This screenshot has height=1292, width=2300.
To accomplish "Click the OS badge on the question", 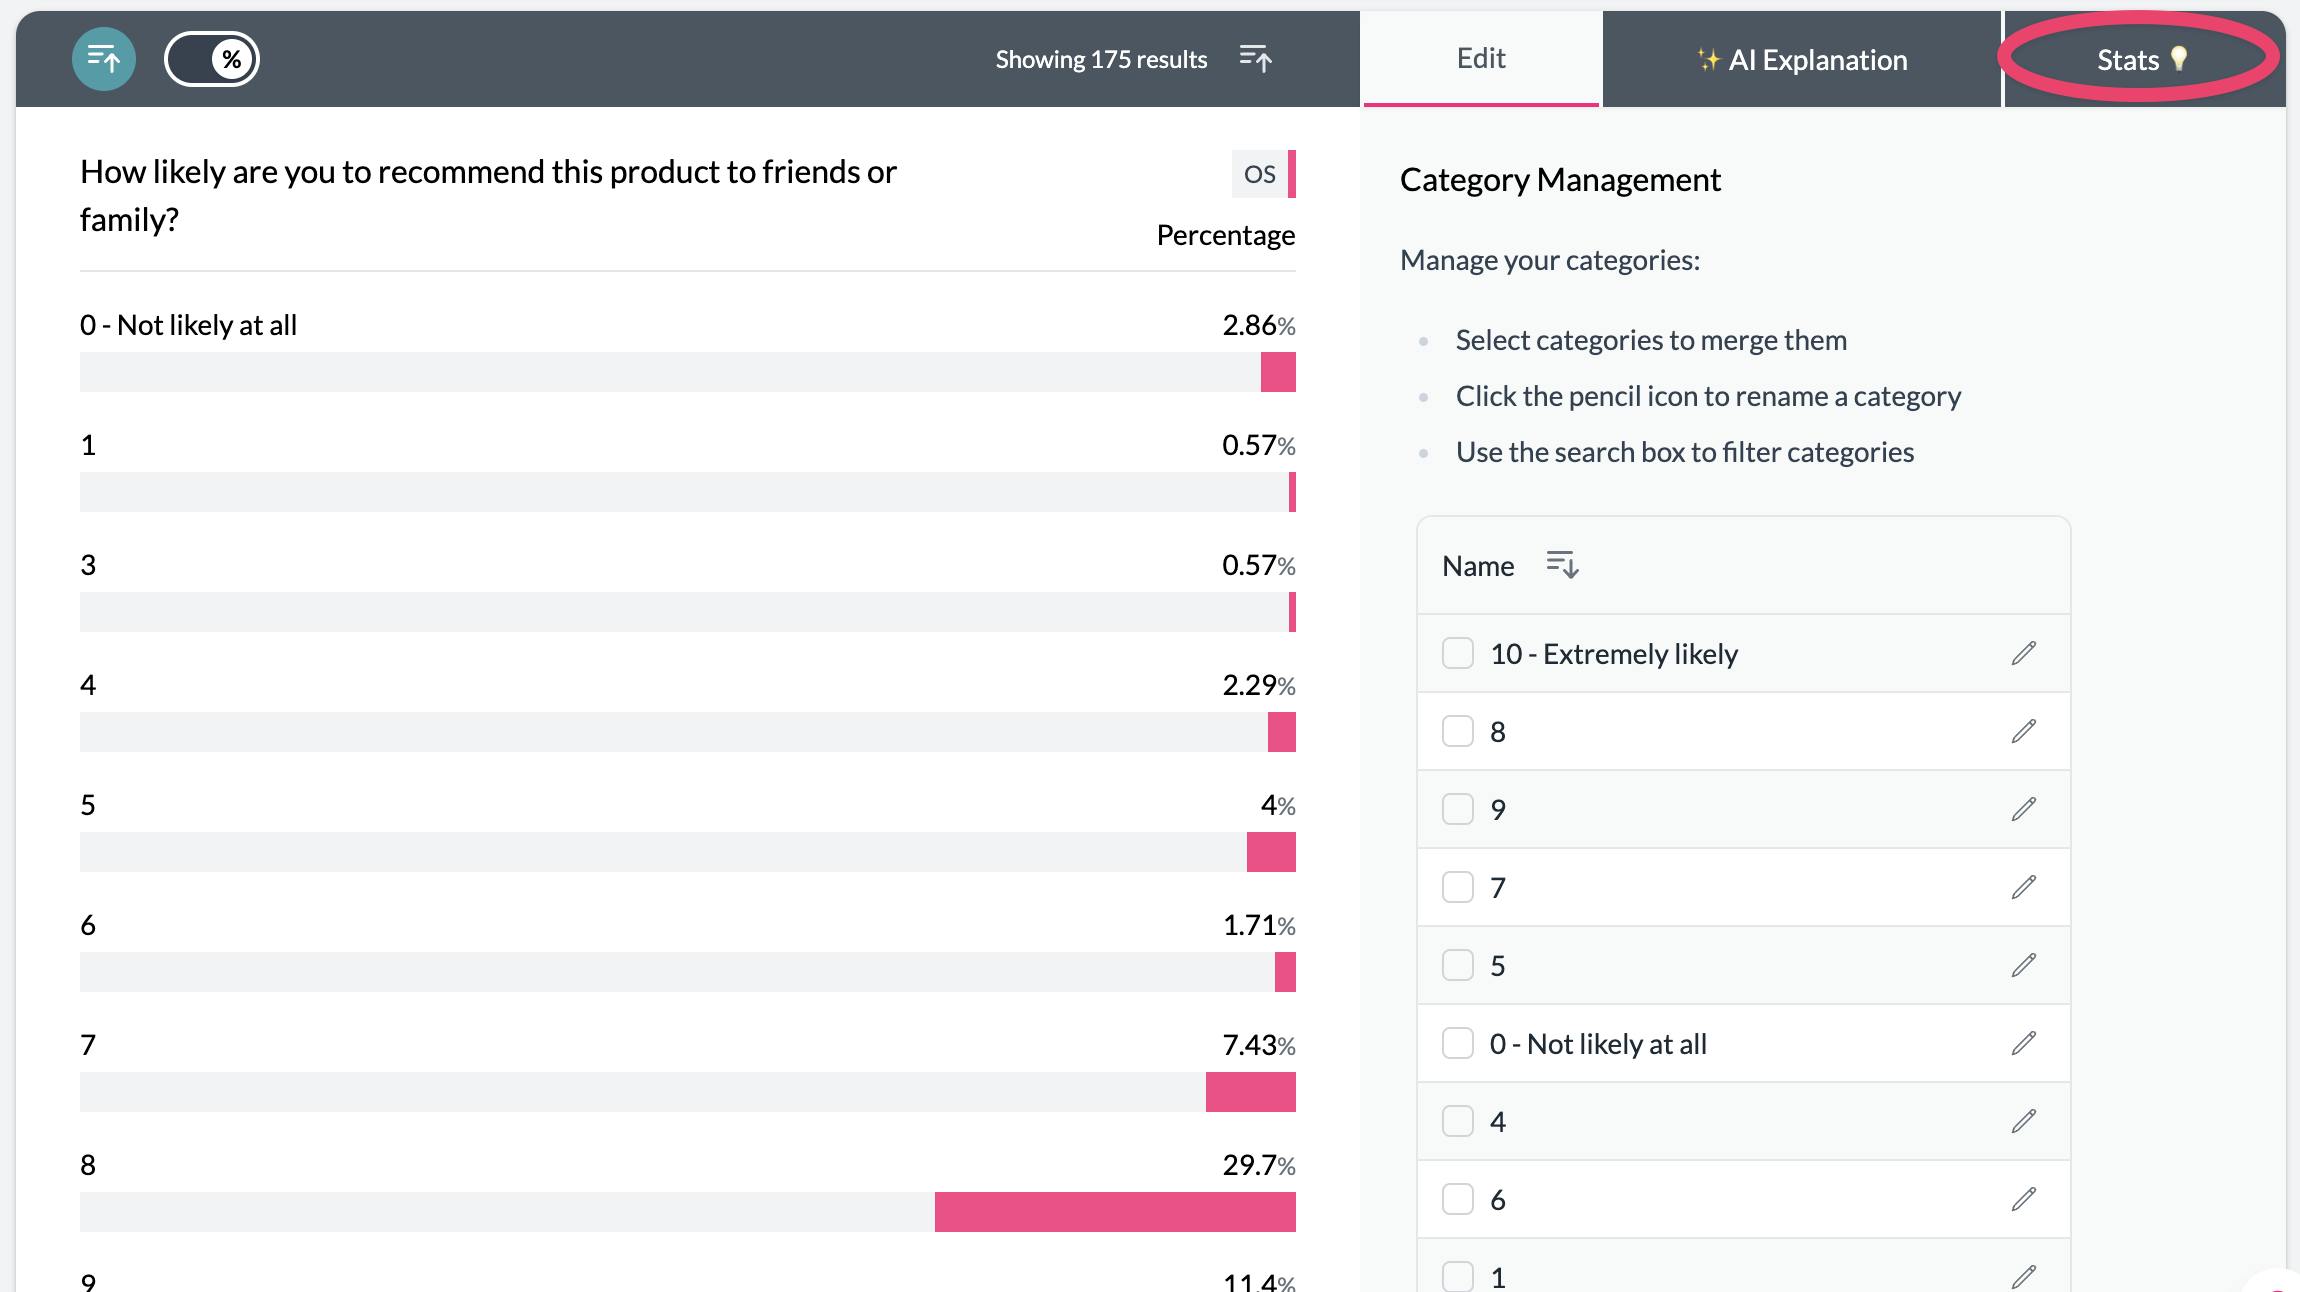I will coord(1260,174).
